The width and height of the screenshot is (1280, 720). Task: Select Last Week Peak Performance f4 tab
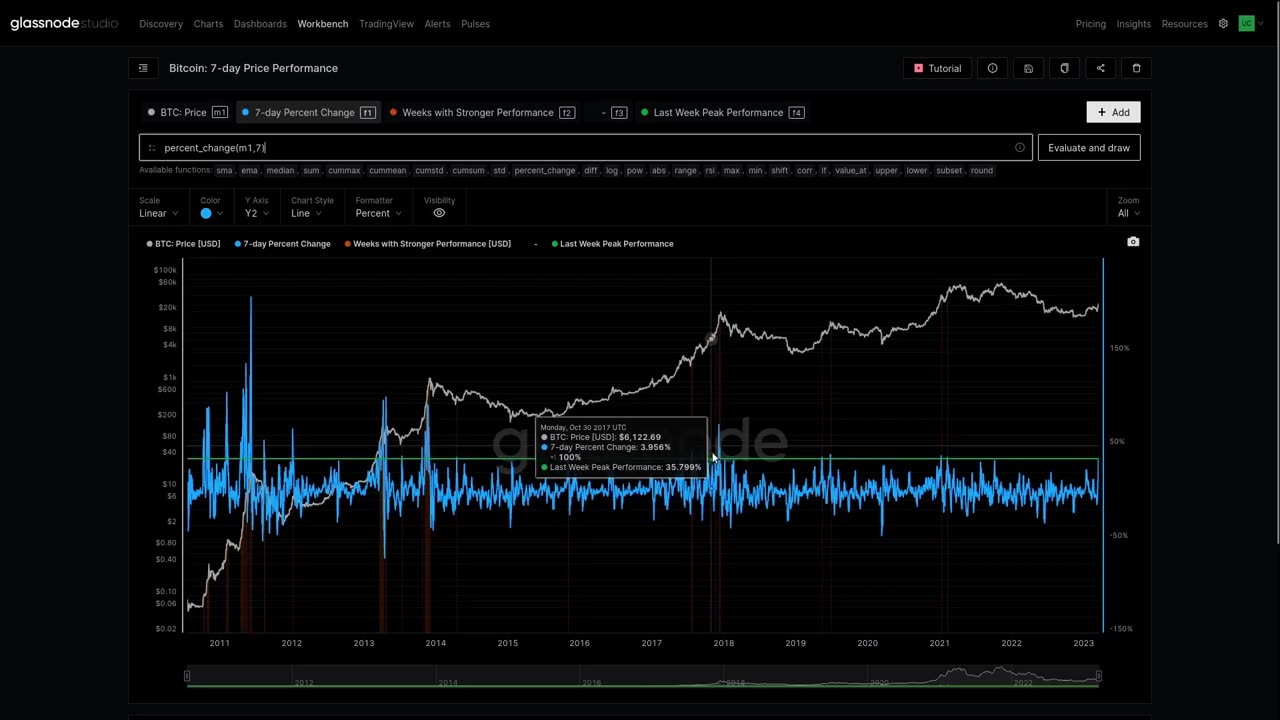pyautogui.click(x=721, y=112)
